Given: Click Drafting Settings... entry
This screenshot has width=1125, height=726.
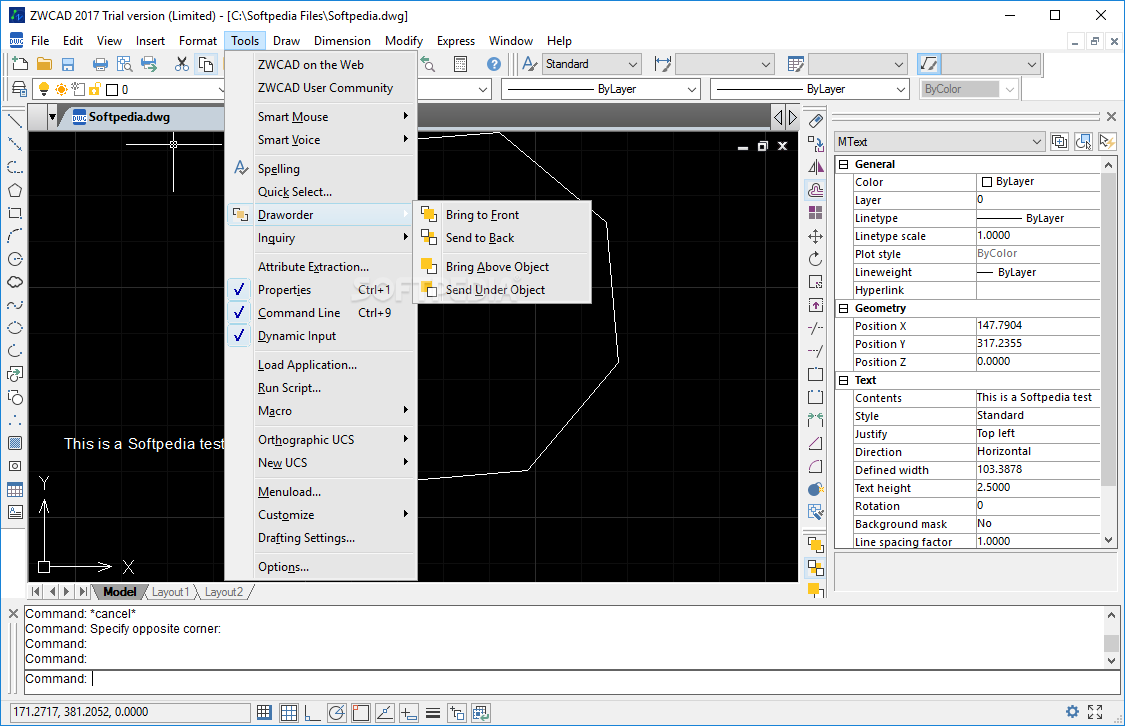Looking at the screenshot, I should pos(321,538).
